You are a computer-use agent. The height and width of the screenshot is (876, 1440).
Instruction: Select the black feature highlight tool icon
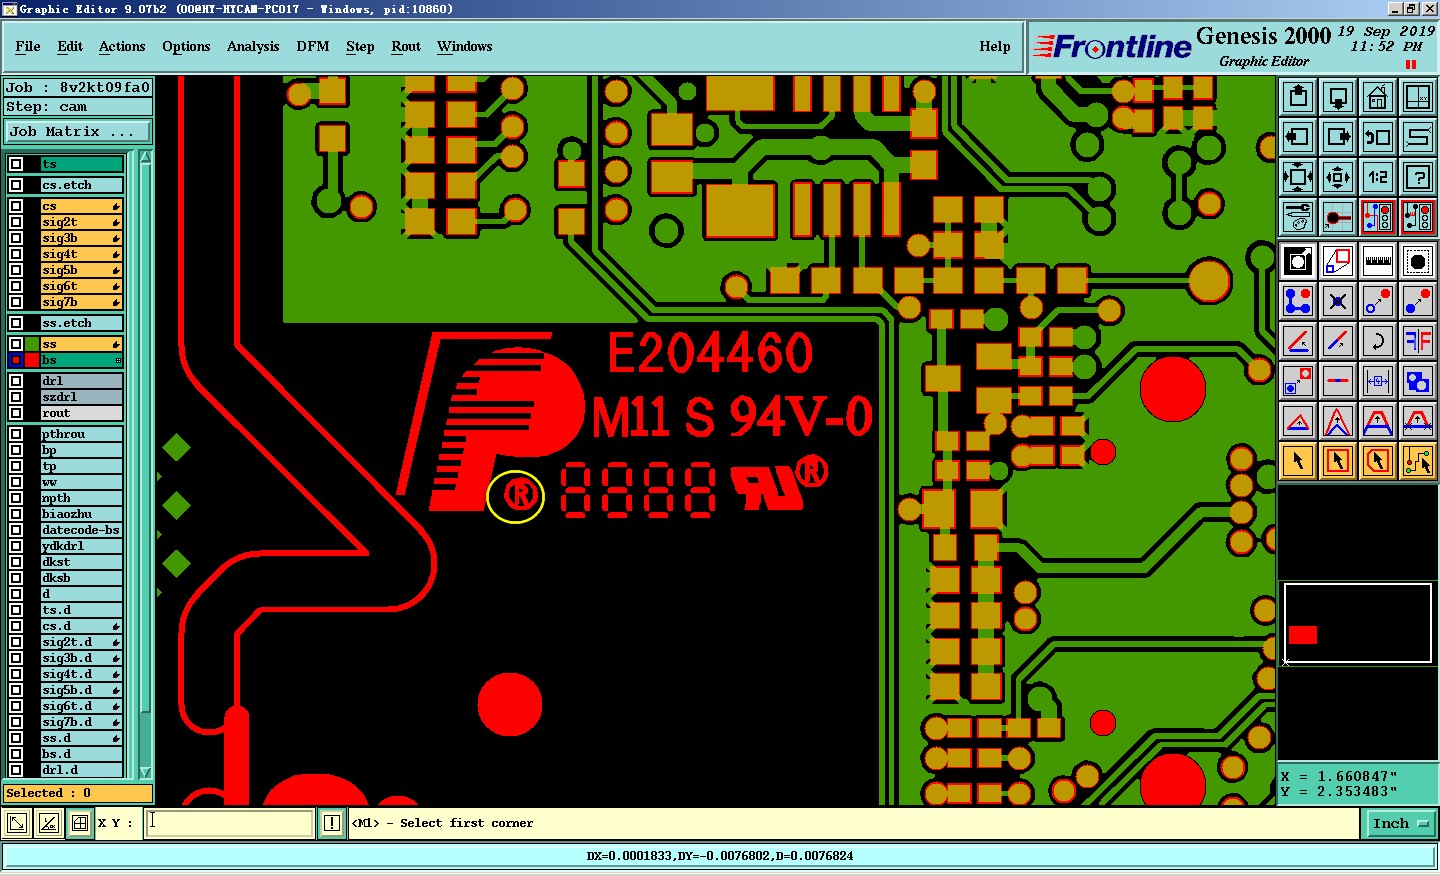point(1418,262)
